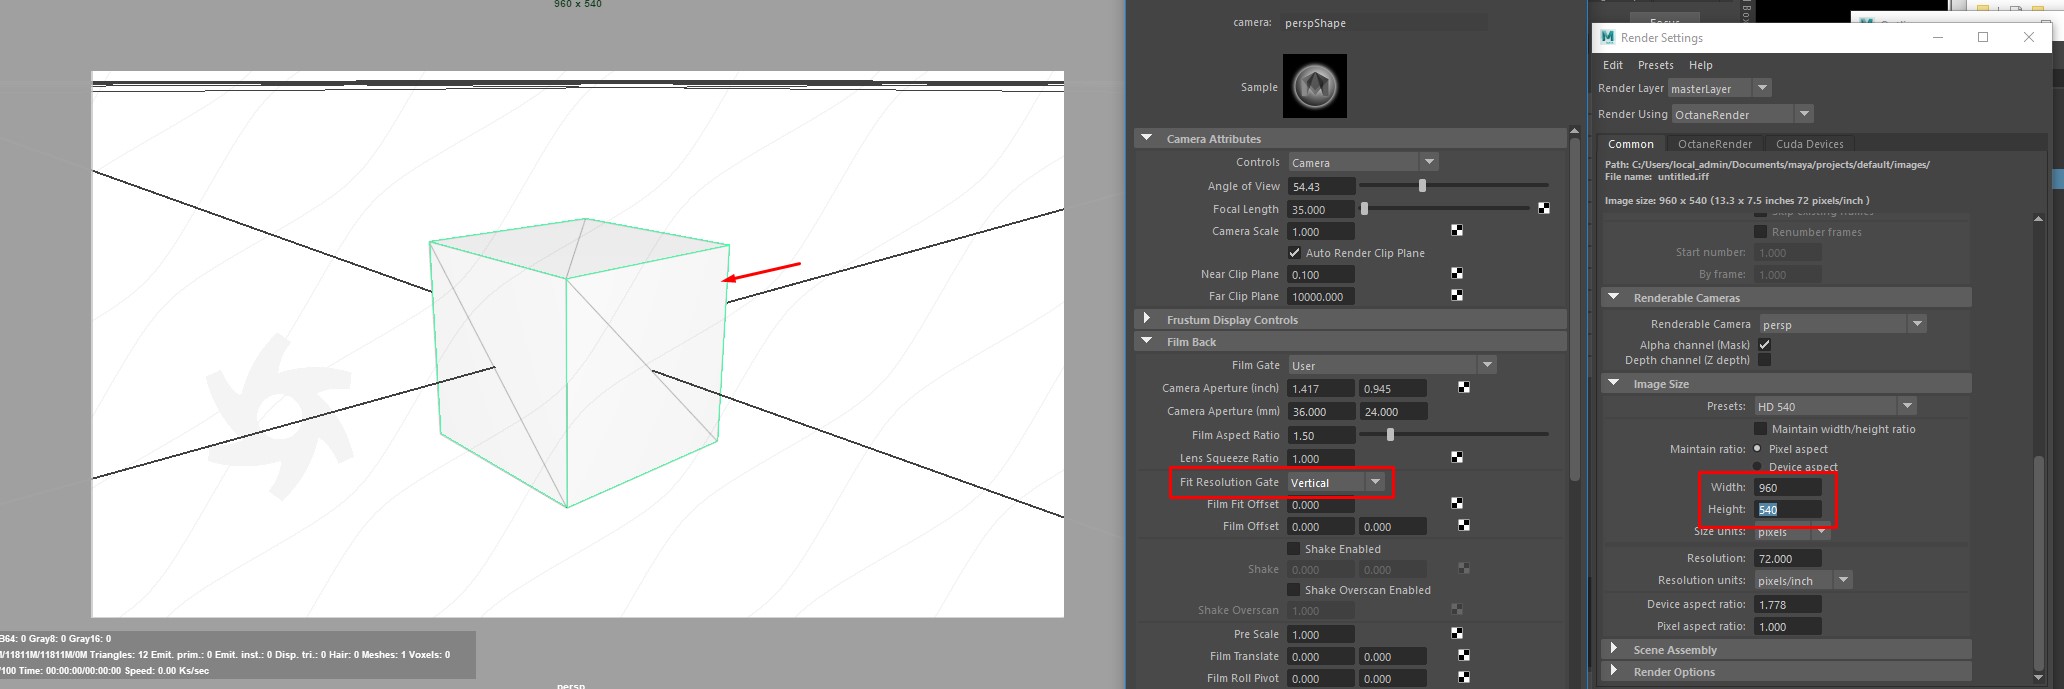Click the Near Clip Plane field
This screenshot has width=2064, height=689.
[x=1321, y=274]
